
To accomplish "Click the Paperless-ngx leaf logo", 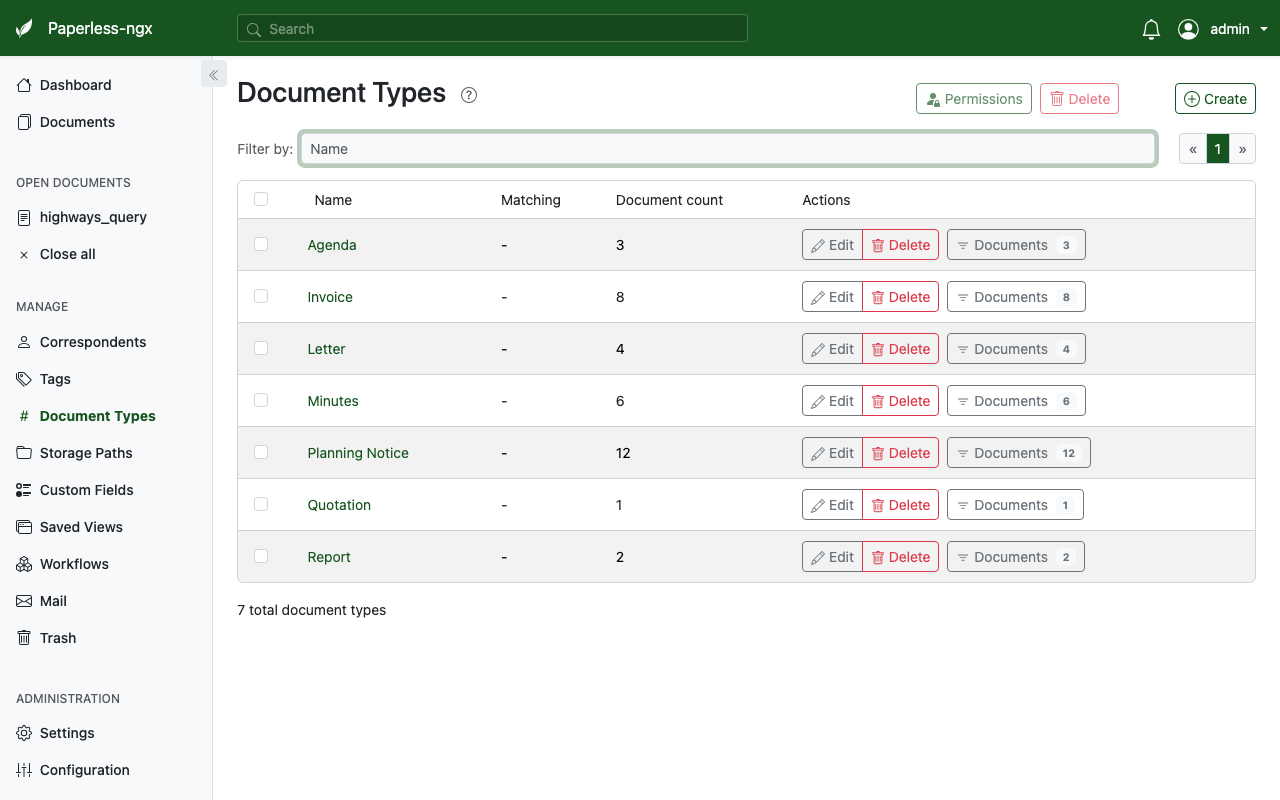I will click(25, 29).
